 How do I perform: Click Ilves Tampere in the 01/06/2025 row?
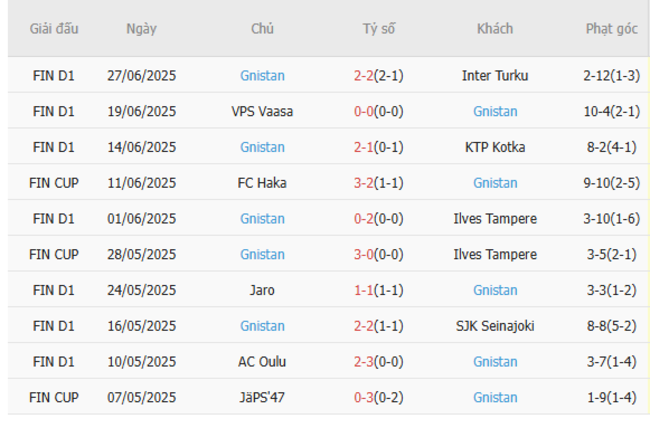click(x=495, y=219)
